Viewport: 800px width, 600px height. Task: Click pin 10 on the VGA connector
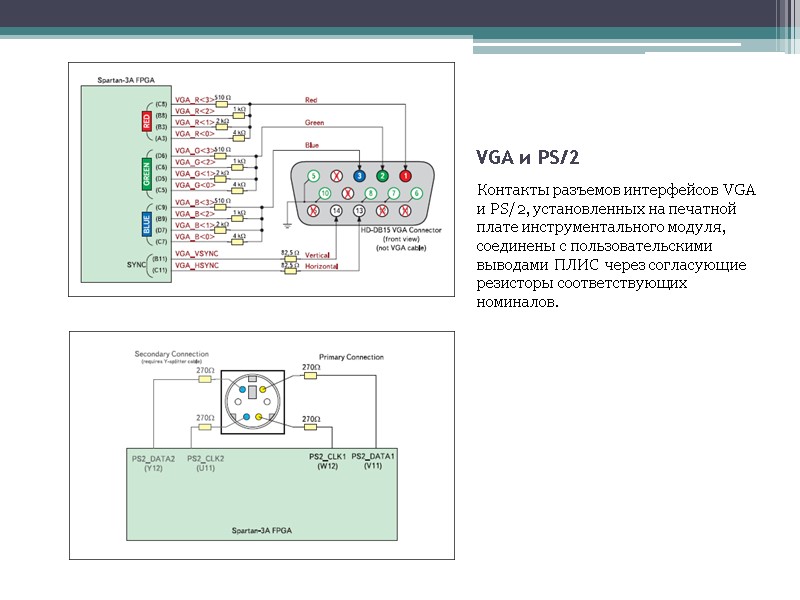coord(325,193)
